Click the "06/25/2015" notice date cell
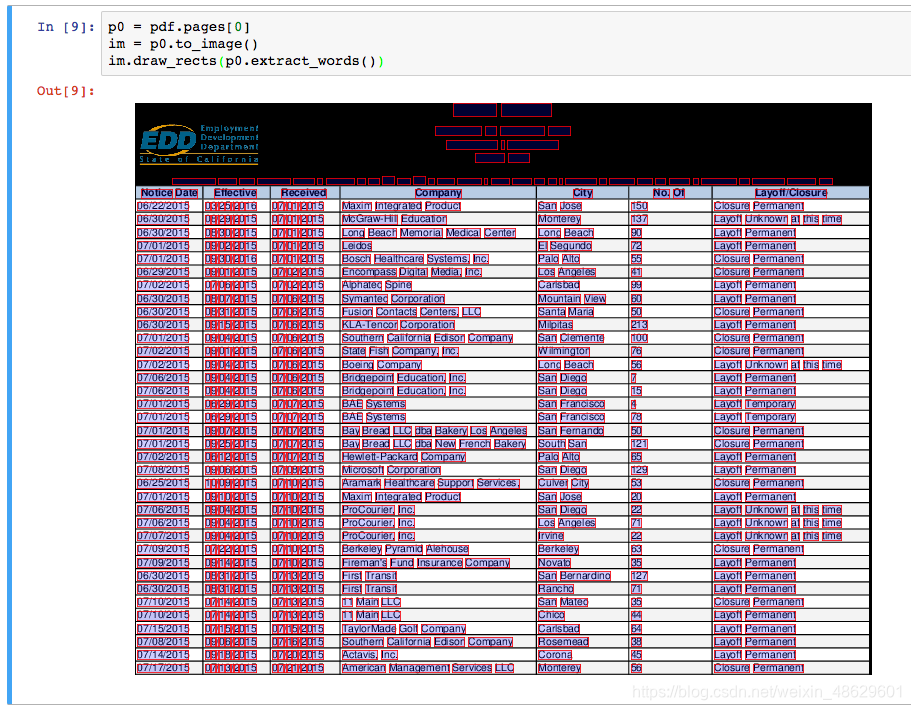This screenshot has width=911, height=710. pos(163,483)
